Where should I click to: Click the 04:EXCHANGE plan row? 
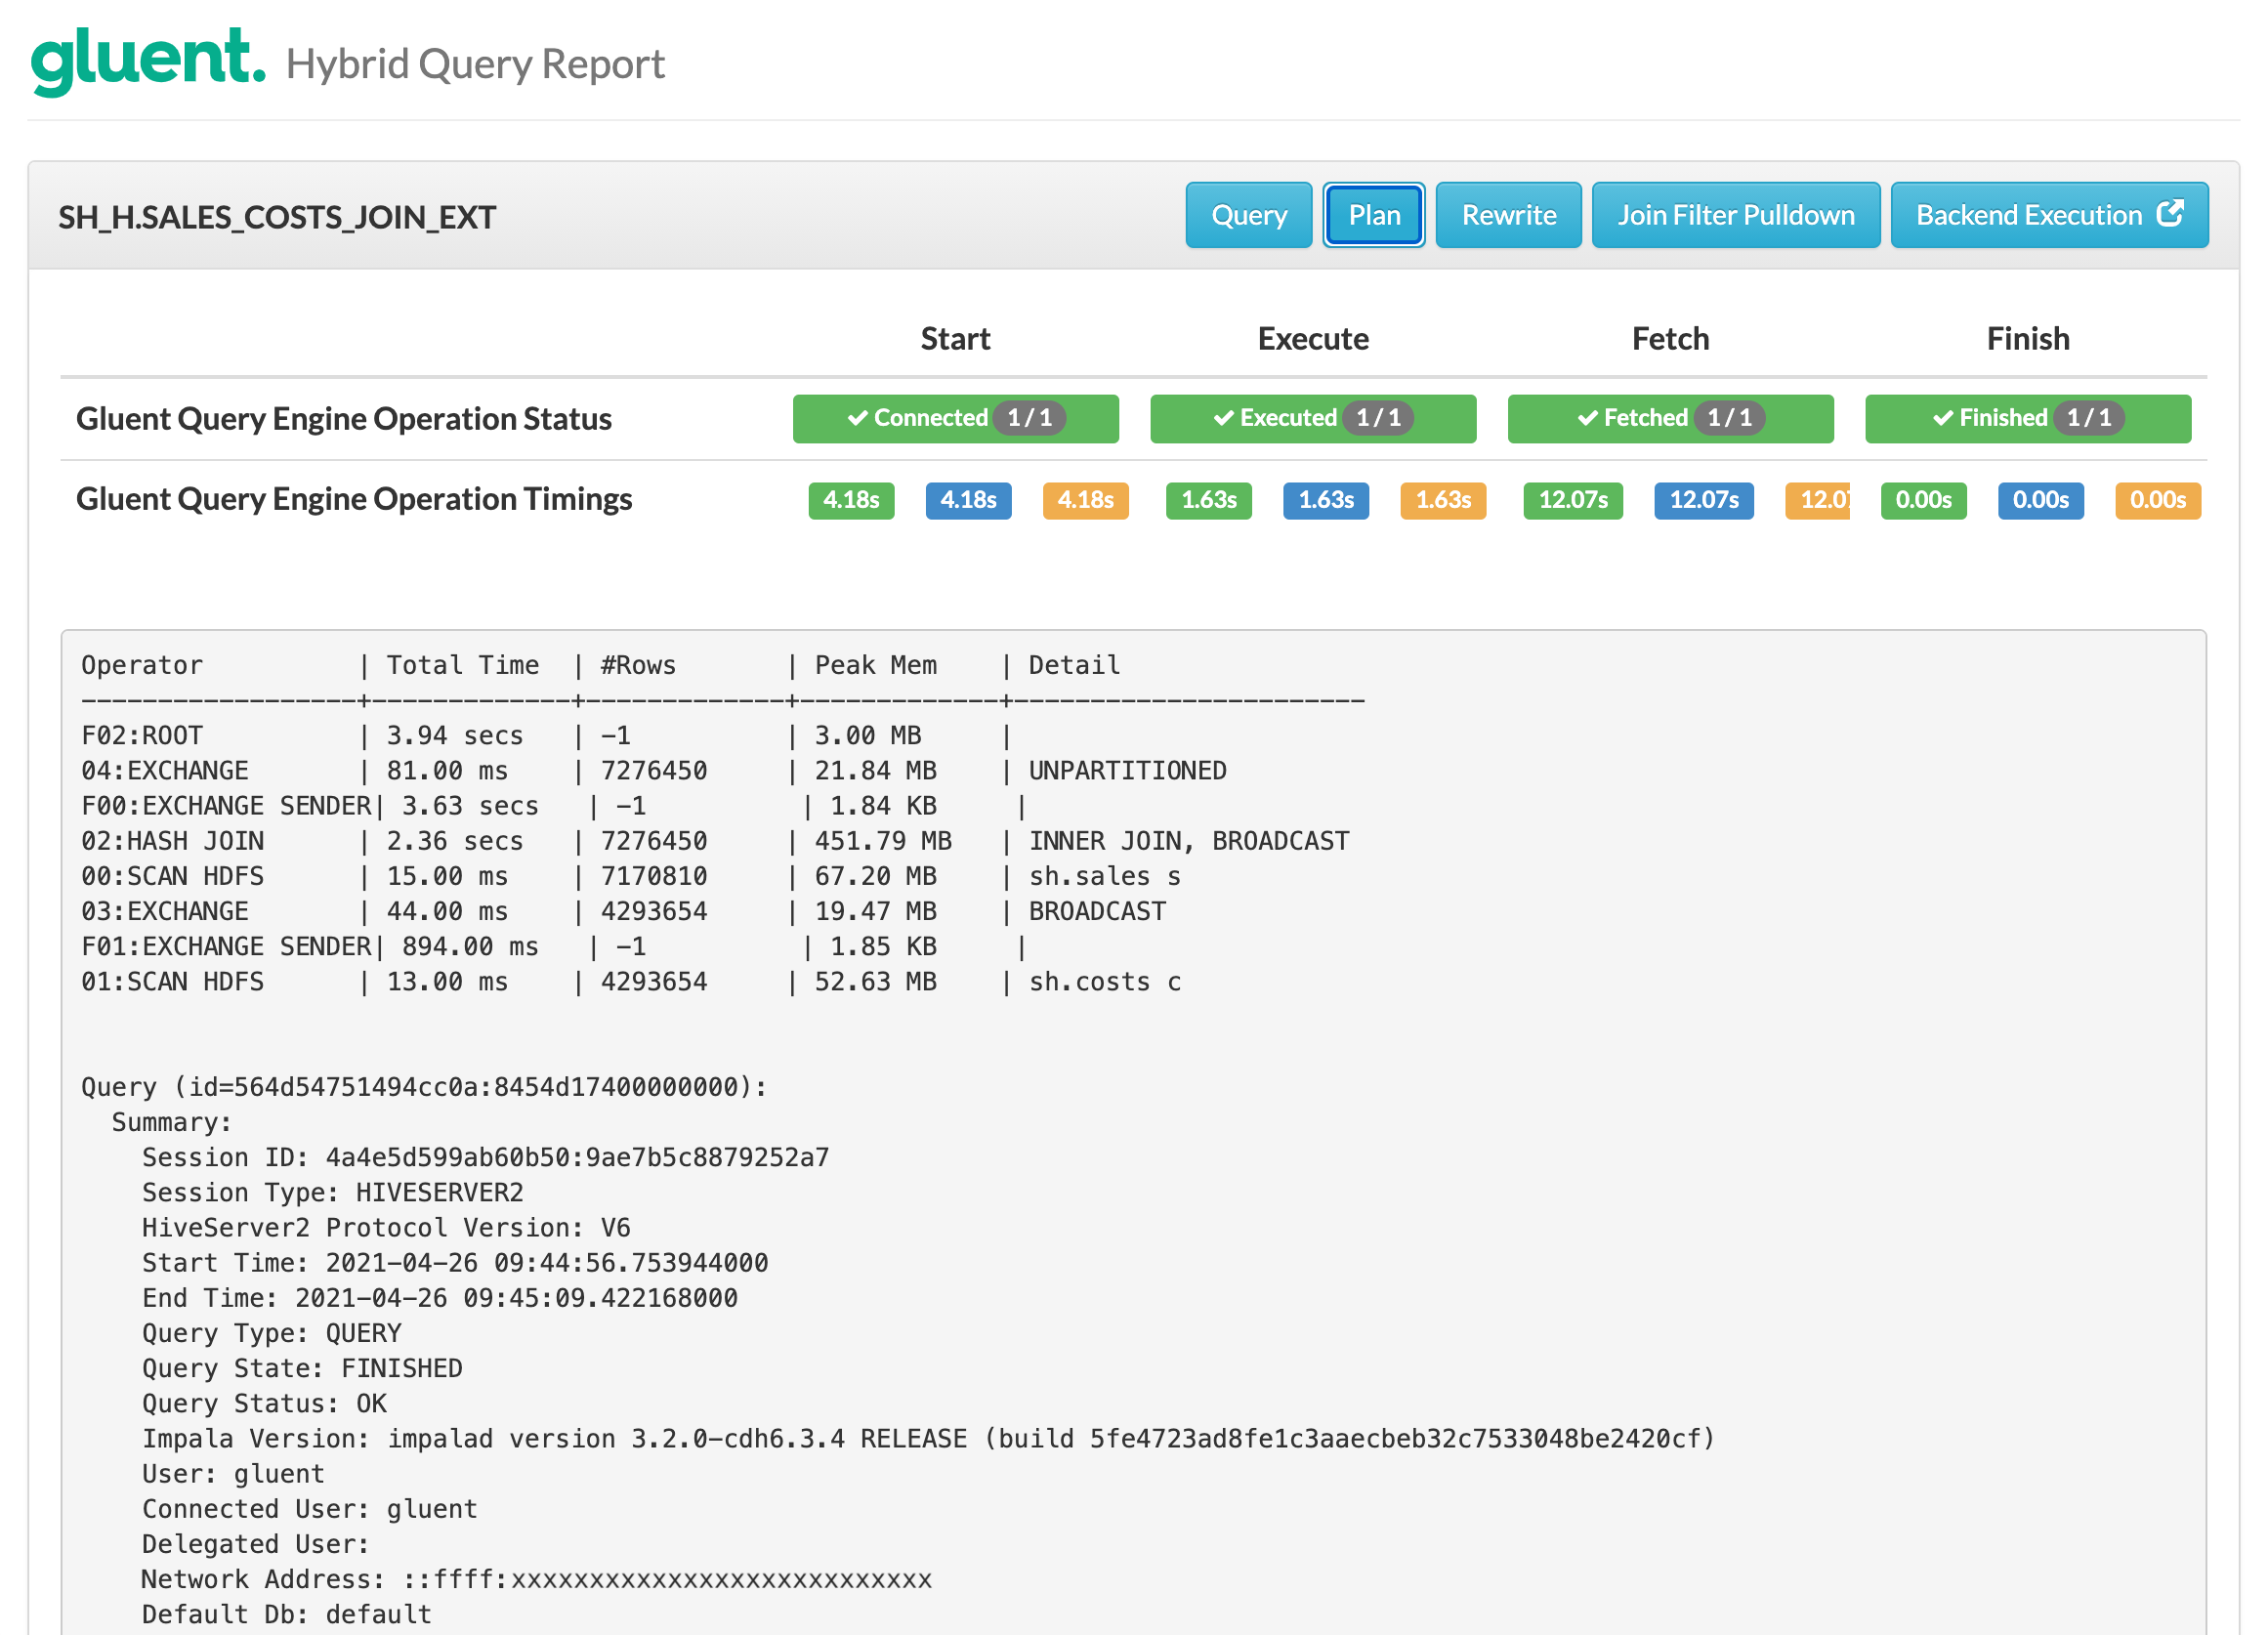coord(654,771)
